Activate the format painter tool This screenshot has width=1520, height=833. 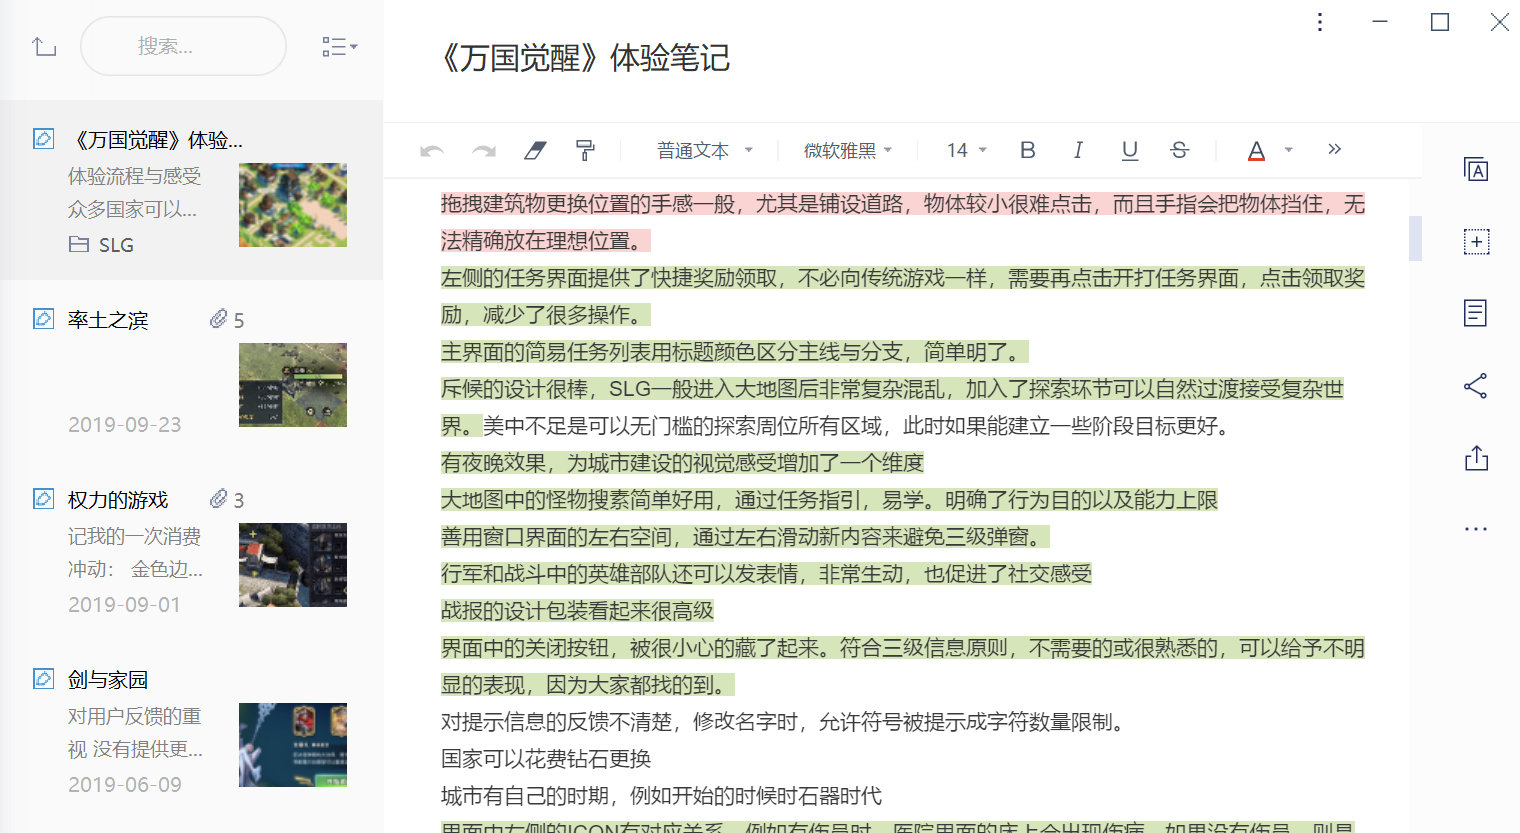(x=586, y=151)
